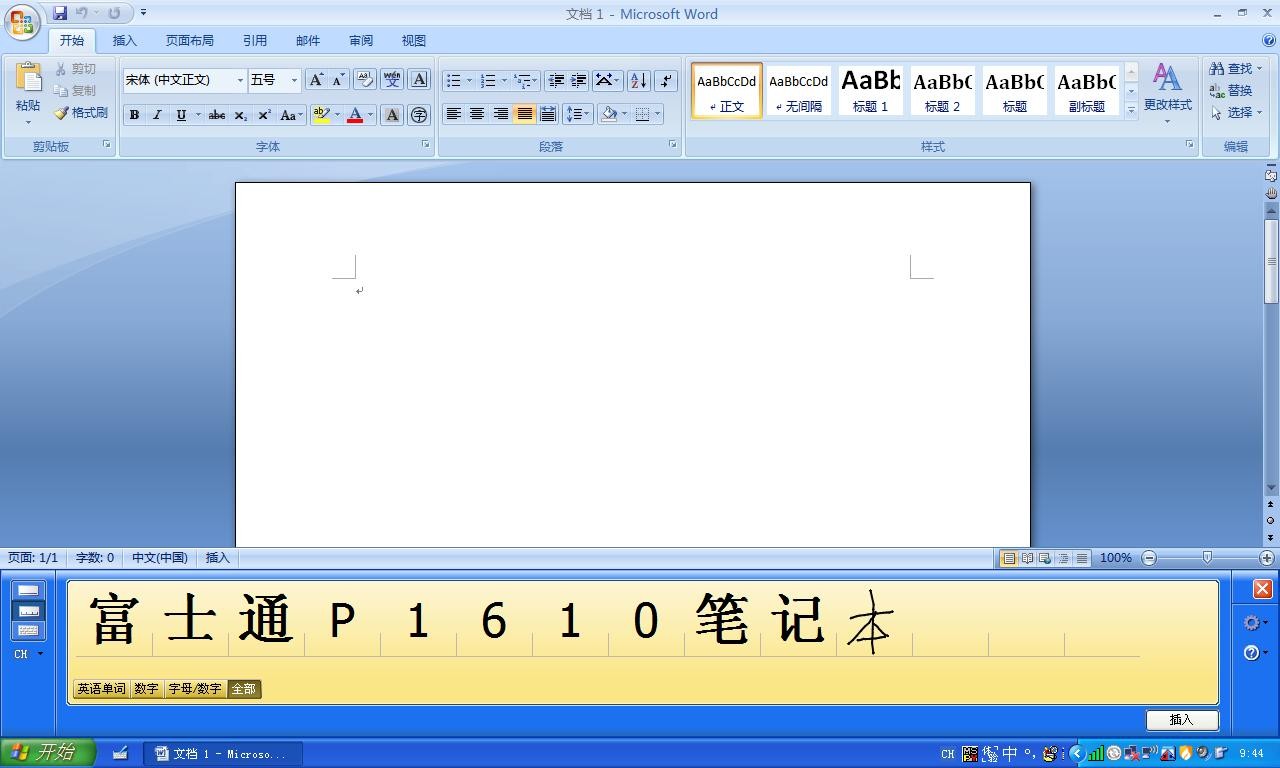1280x768 pixels.
Task: Open the phonetic guide (wén) tool
Action: coord(392,80)
